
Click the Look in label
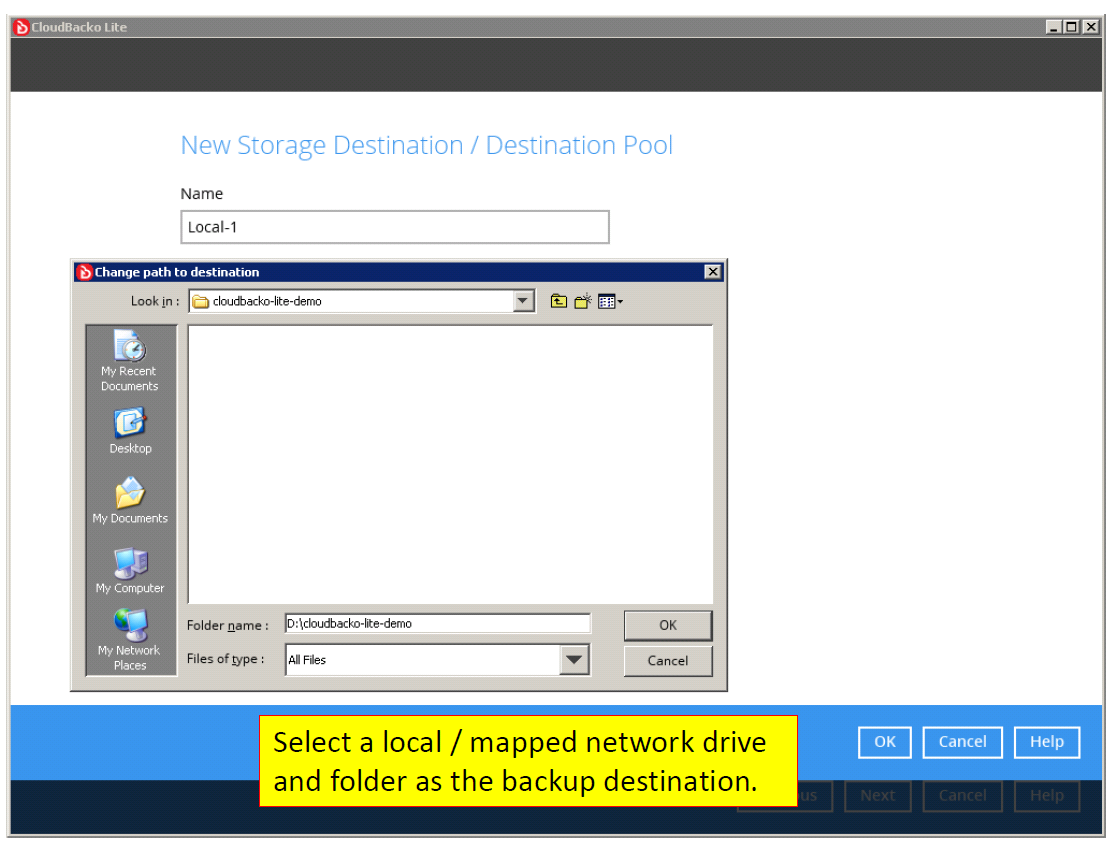point(155,301)
